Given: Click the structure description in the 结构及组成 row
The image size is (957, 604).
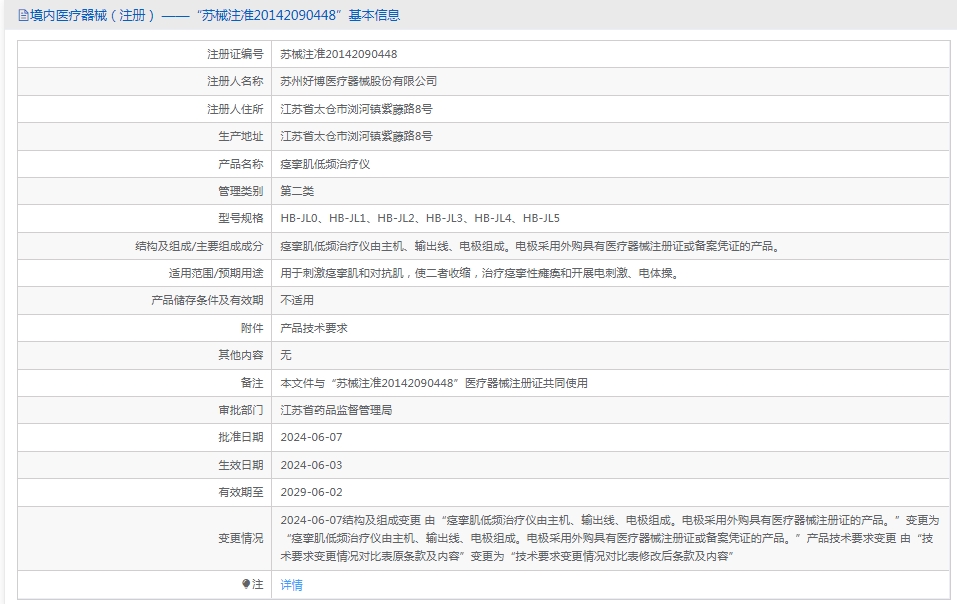Looking at the screenshot, I should click(x=531, y=246).
